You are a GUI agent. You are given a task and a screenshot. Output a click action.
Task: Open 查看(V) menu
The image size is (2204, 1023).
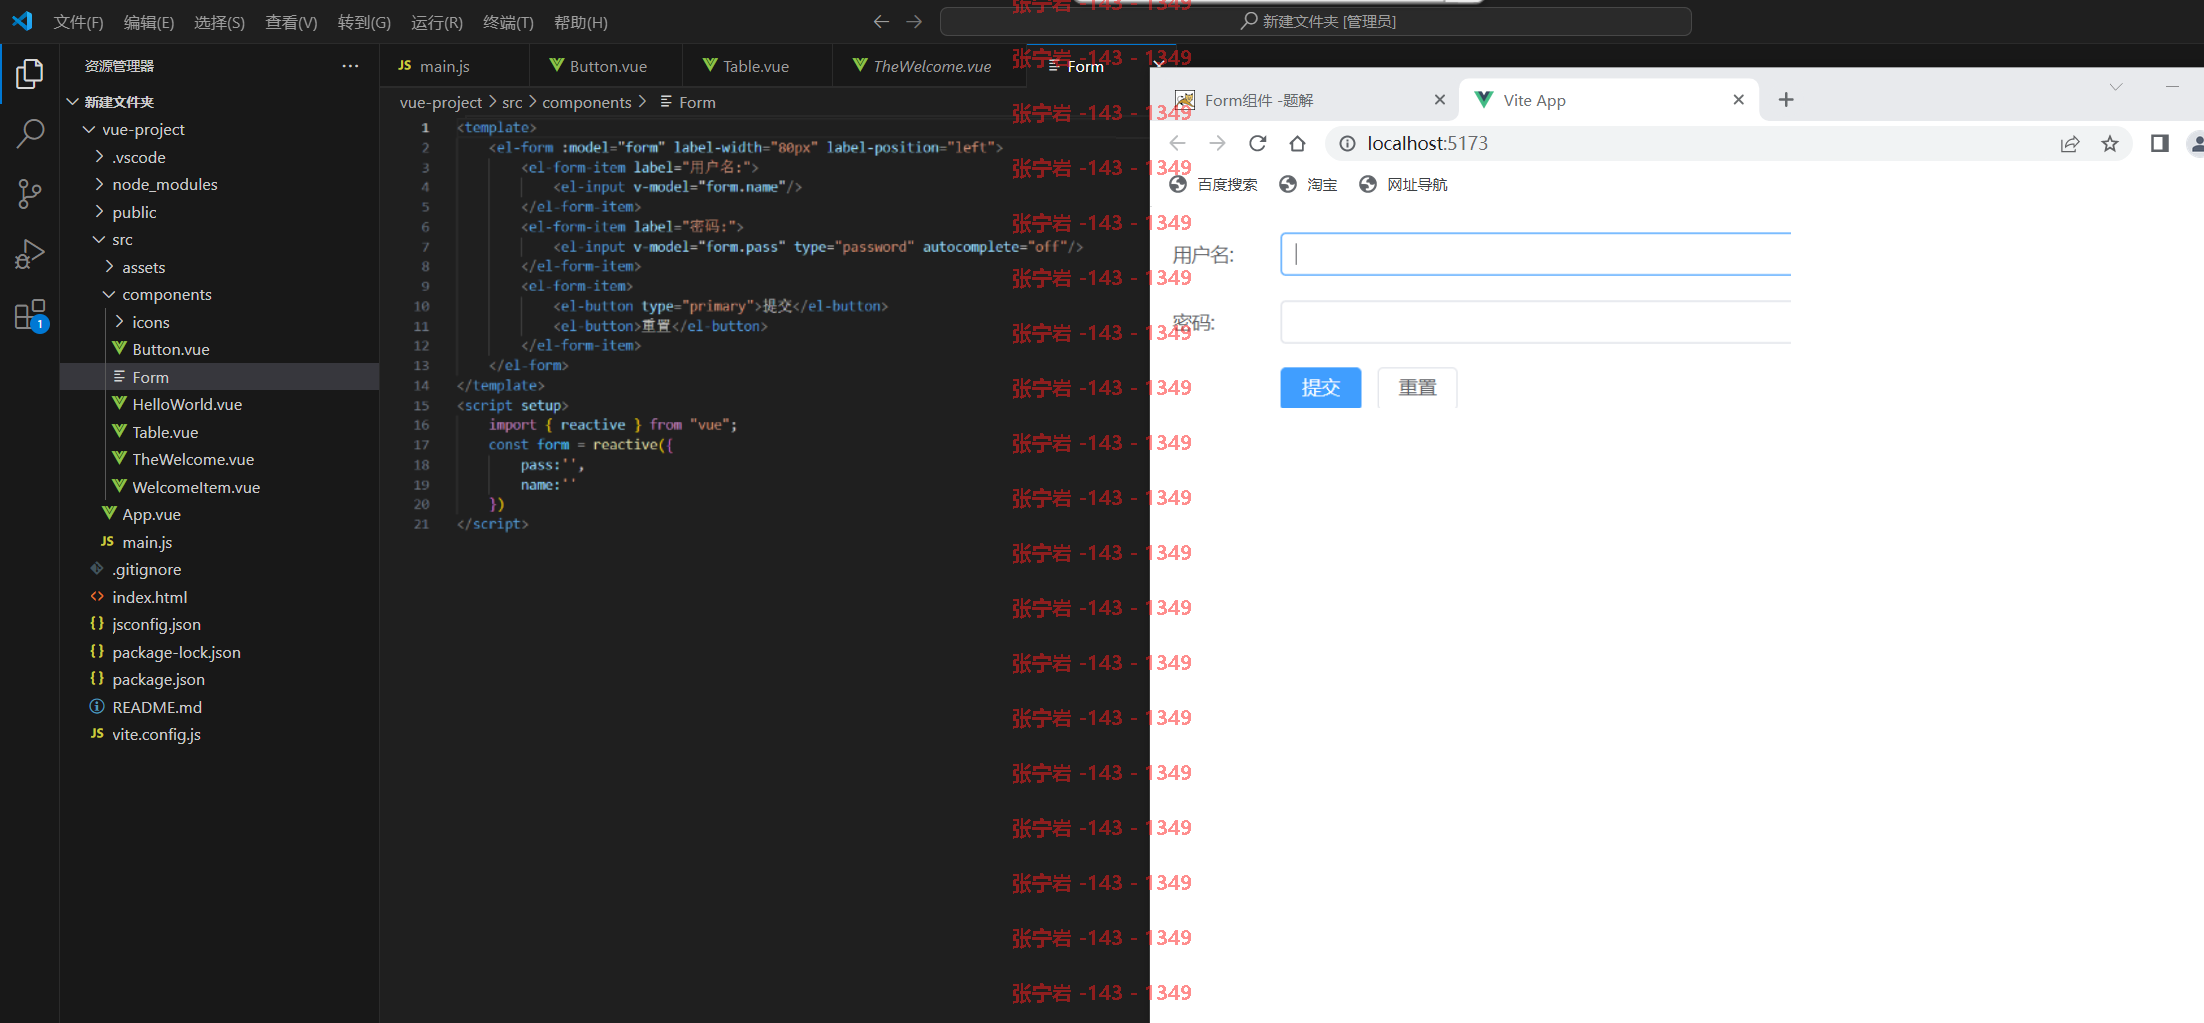tap(291, 22)
